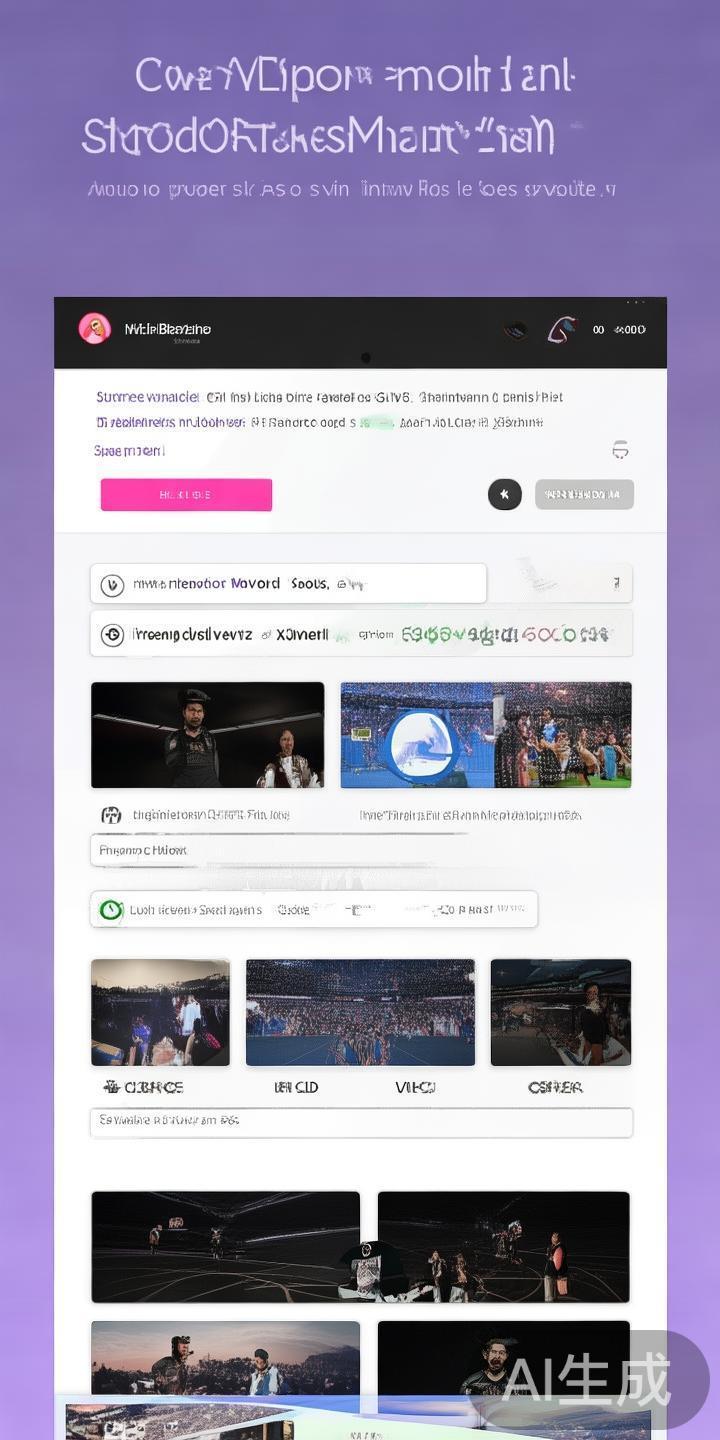Select the 'VIHCU' label under the stadium thumbnail

(x=415, y=1087)
